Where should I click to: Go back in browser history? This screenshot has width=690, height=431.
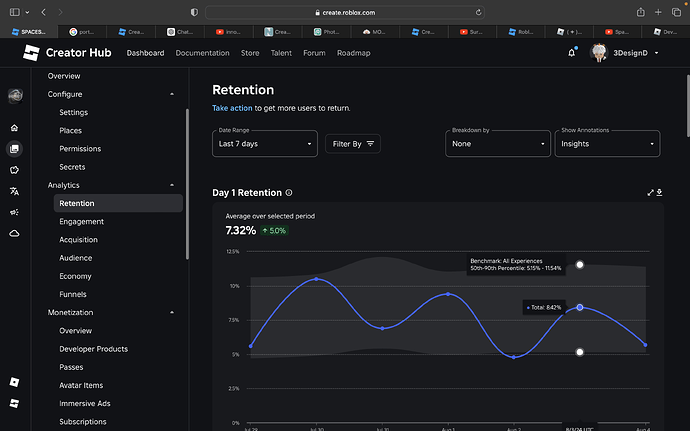[44, 12]
